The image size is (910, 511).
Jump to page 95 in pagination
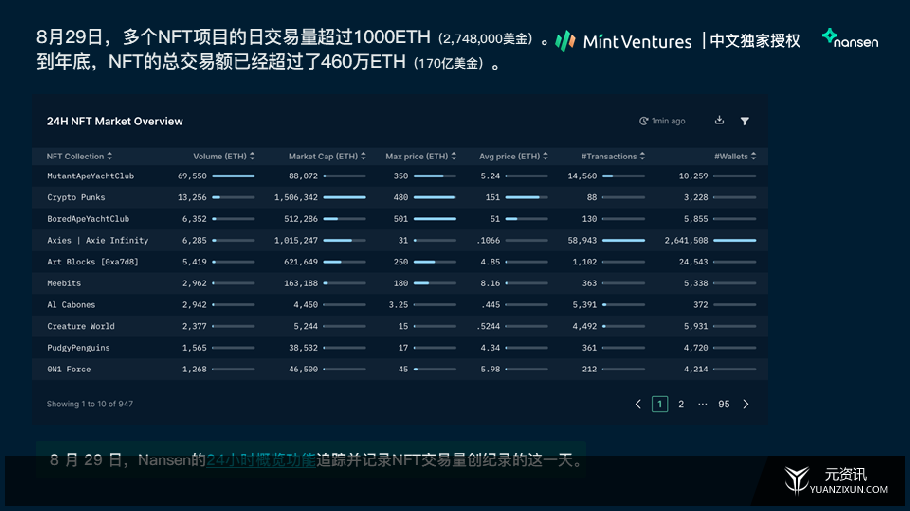(x=724, y=404)
